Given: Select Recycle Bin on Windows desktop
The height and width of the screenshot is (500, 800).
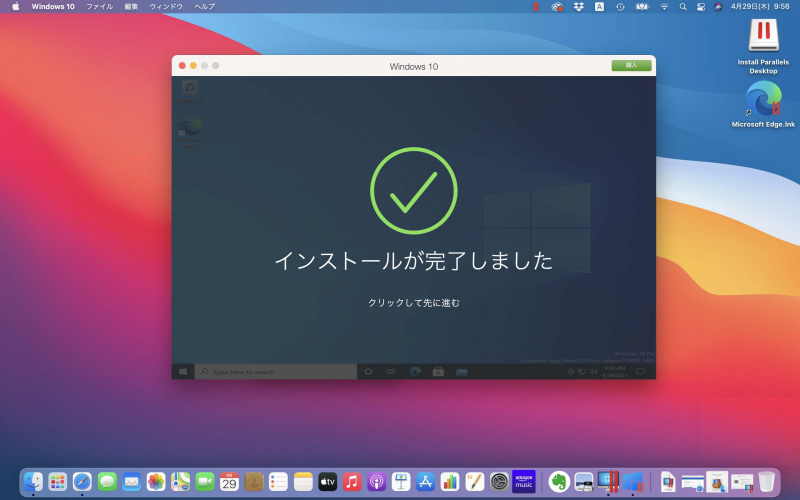Looking at the screenshot, I should (x=190, y=91).
